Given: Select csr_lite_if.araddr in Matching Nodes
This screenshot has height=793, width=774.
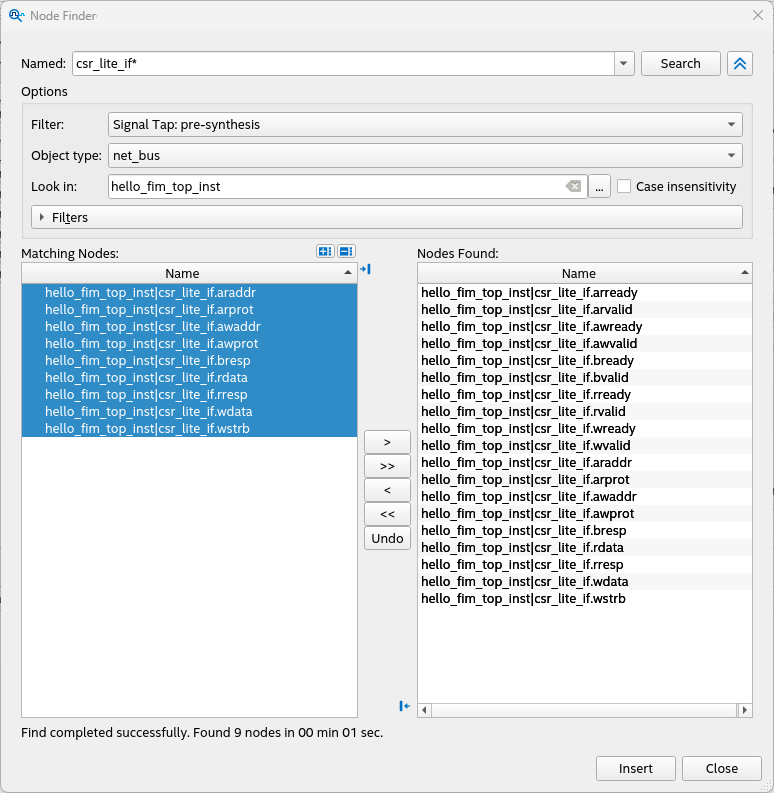Looking at the screenshot, I should [189, 293].
